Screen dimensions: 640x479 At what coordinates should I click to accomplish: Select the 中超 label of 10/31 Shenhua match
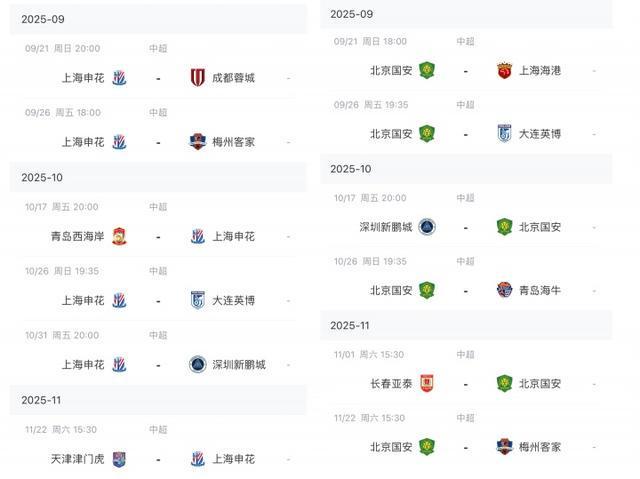pos(158,335)
